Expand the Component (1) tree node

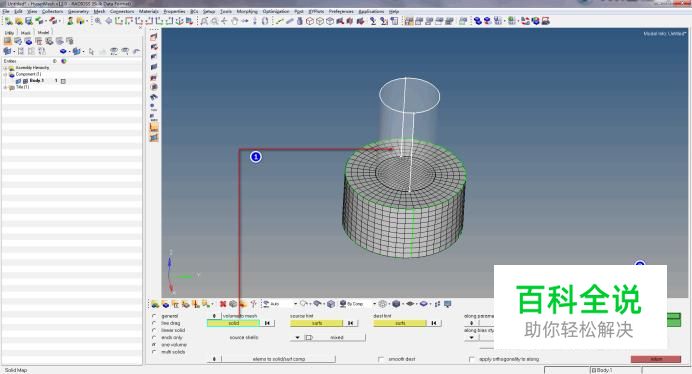click(5, 75)
